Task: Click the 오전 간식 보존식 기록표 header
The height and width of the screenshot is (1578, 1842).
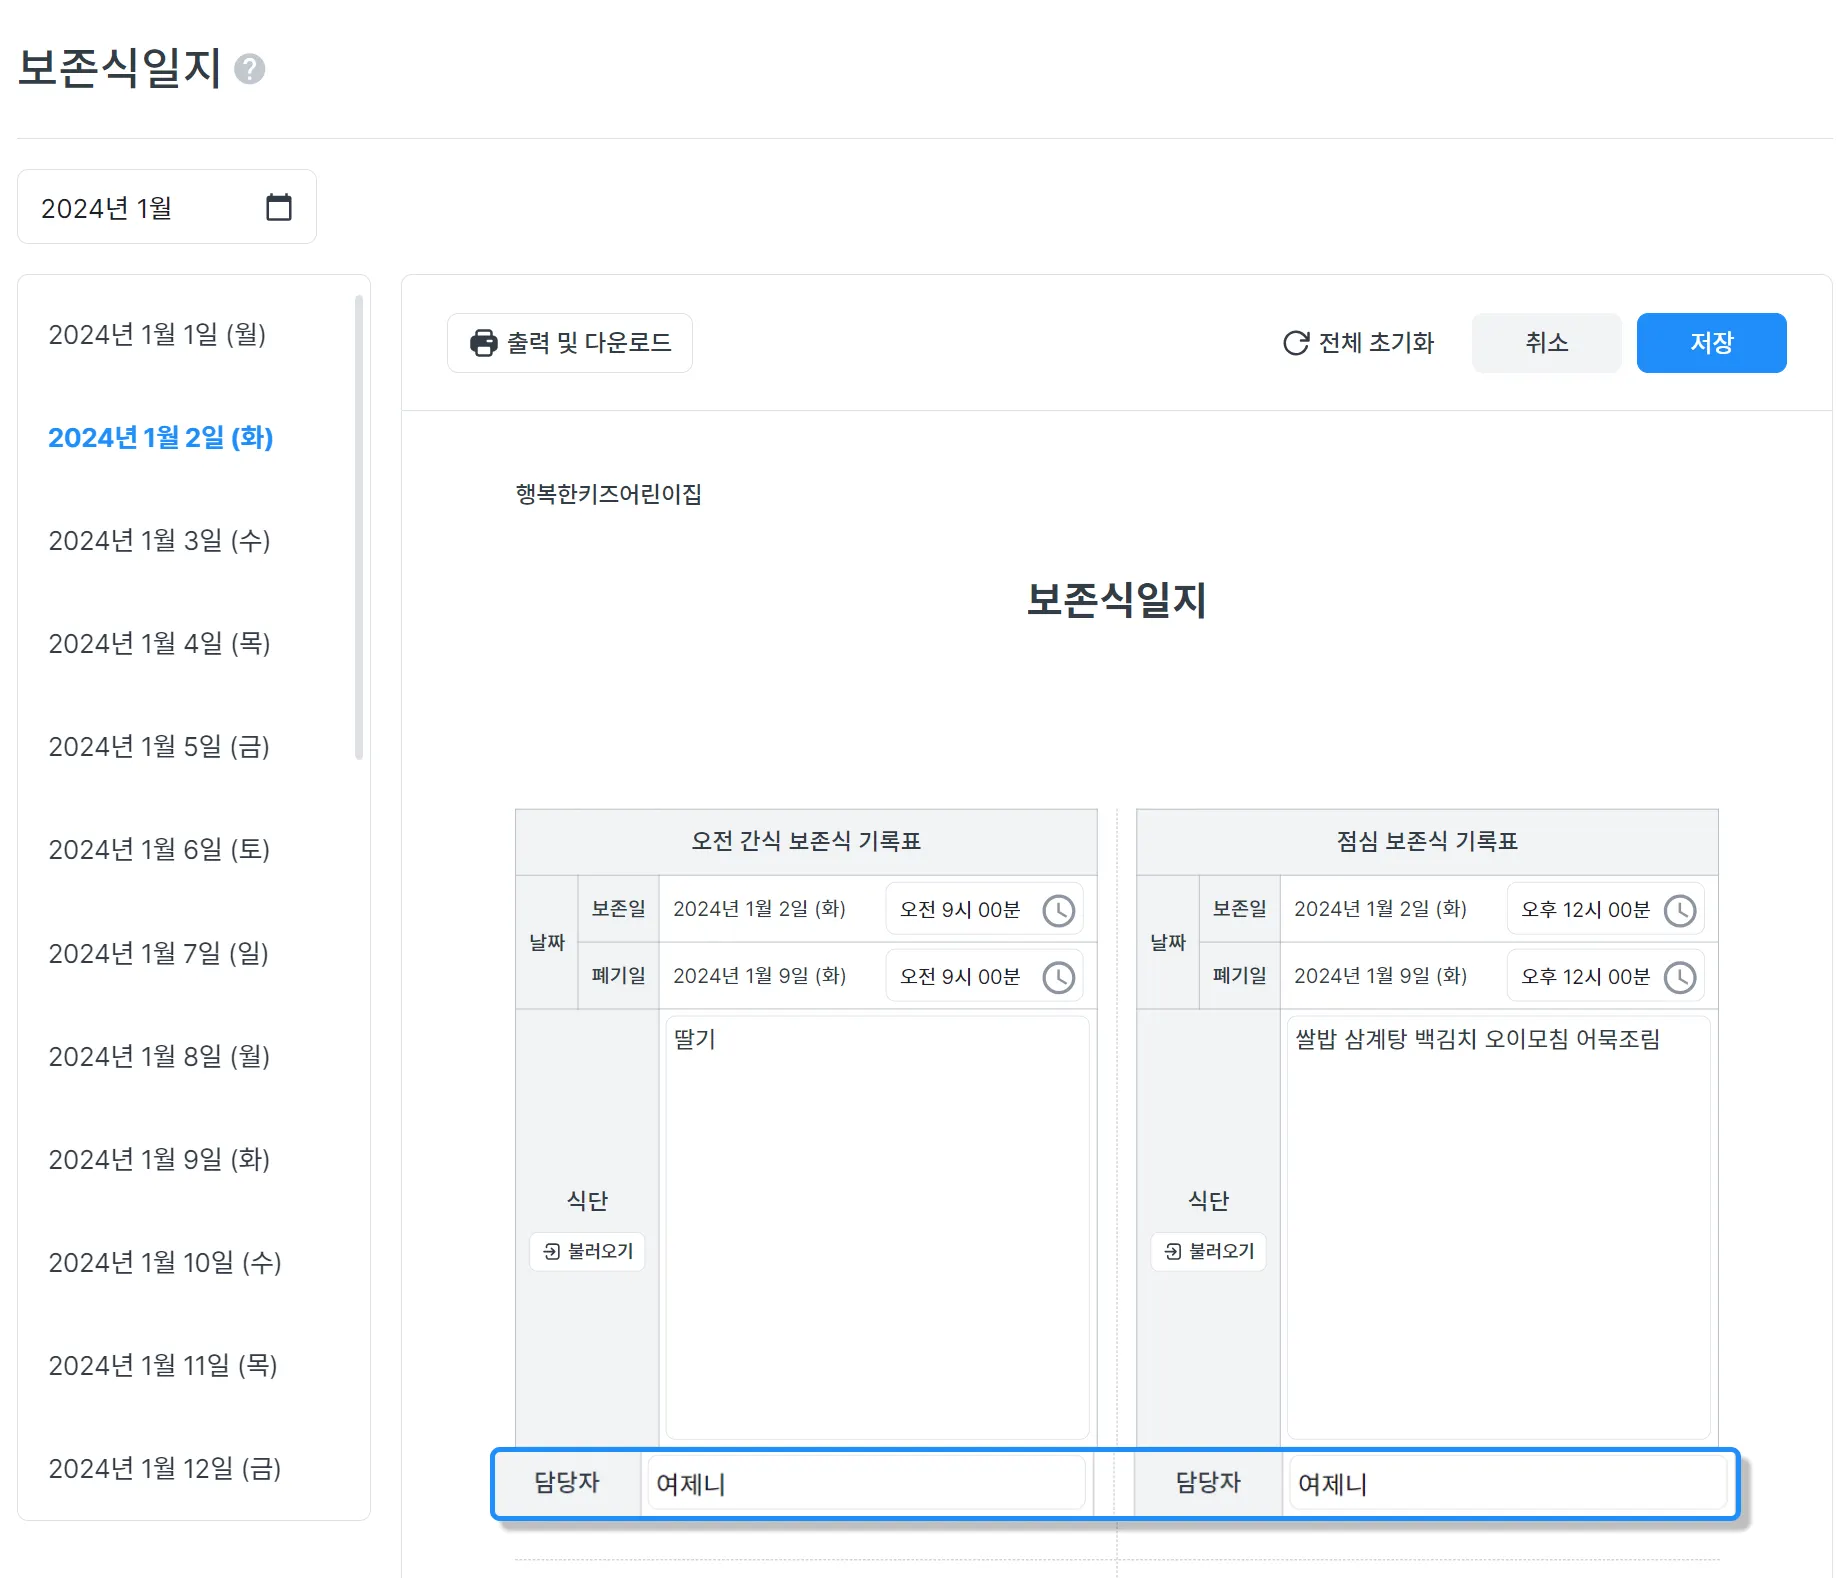Action: 806,841
